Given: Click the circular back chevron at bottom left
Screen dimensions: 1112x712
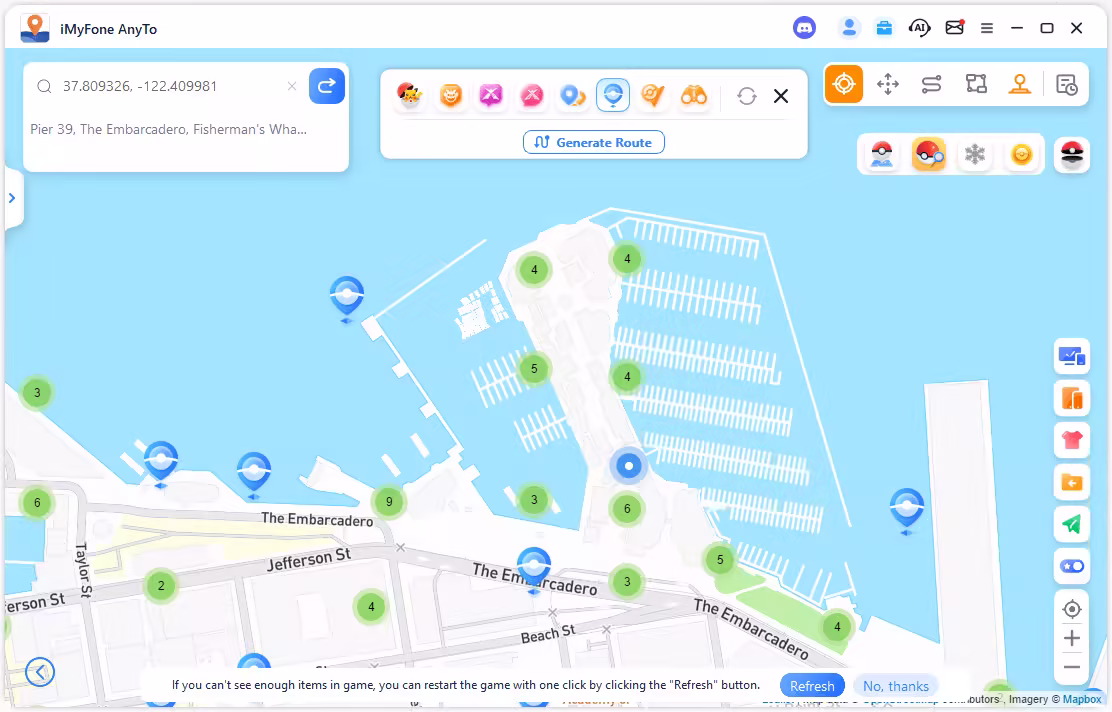Looking at the screenshot, I should 40,672.
